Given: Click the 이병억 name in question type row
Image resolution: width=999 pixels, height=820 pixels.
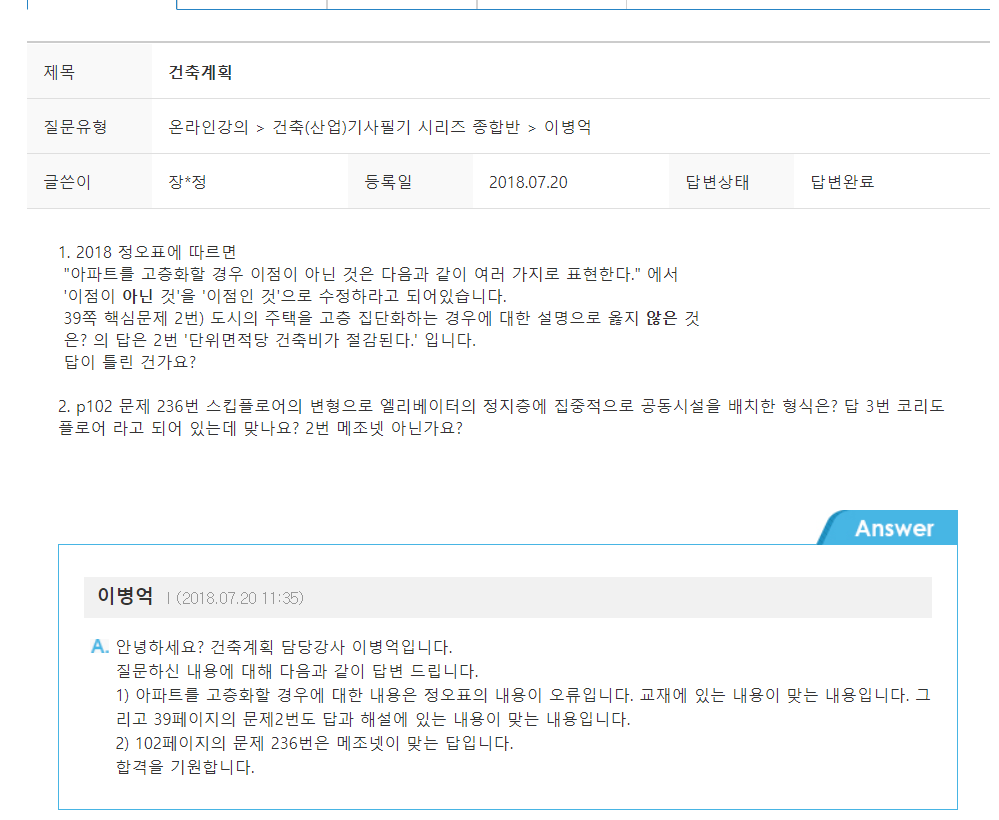Looking at the screenshot, I should point(567,127).
